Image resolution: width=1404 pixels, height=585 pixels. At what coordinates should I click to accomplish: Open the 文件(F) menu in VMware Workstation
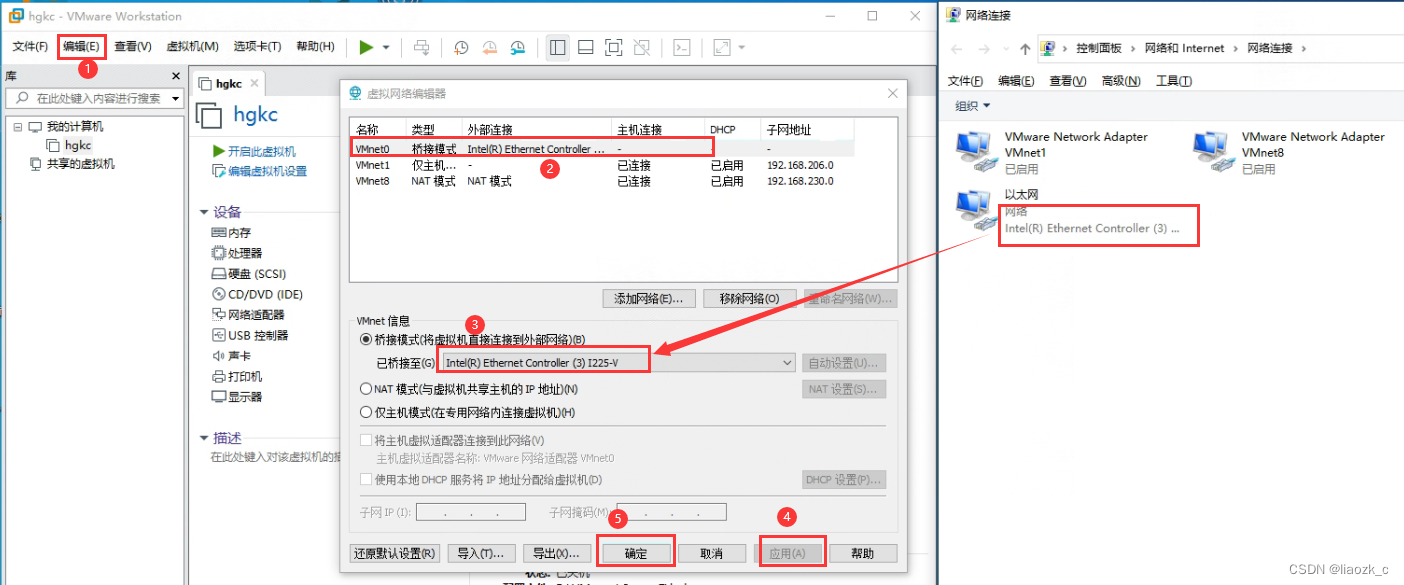click(30, 46)
